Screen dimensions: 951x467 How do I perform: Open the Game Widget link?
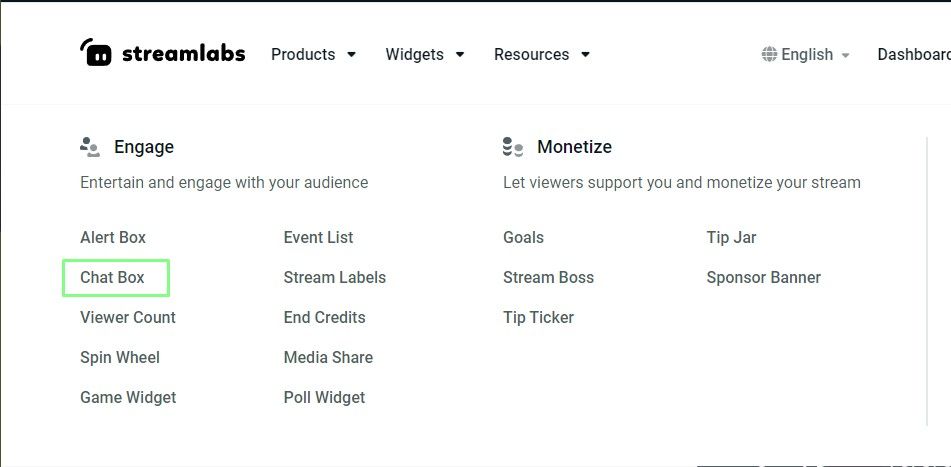tap(128, 398)
